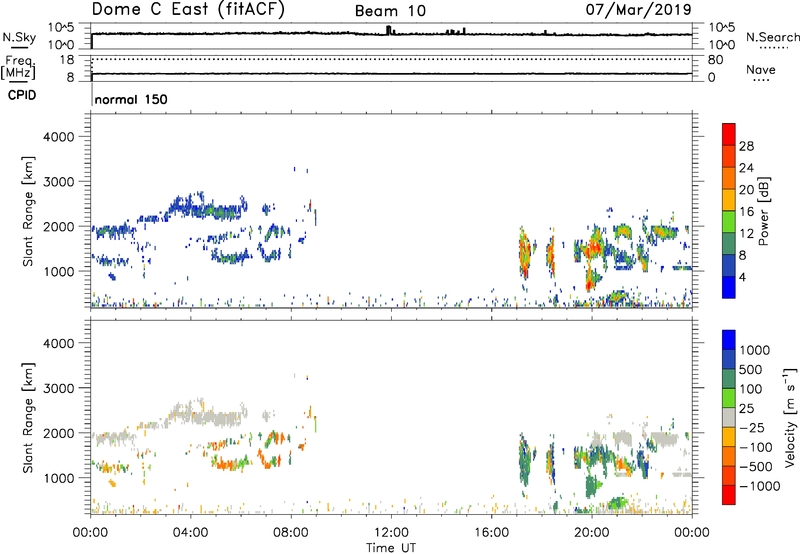Click the 'N.Search' legend label

pyautogui.click(x=772, y=37)
